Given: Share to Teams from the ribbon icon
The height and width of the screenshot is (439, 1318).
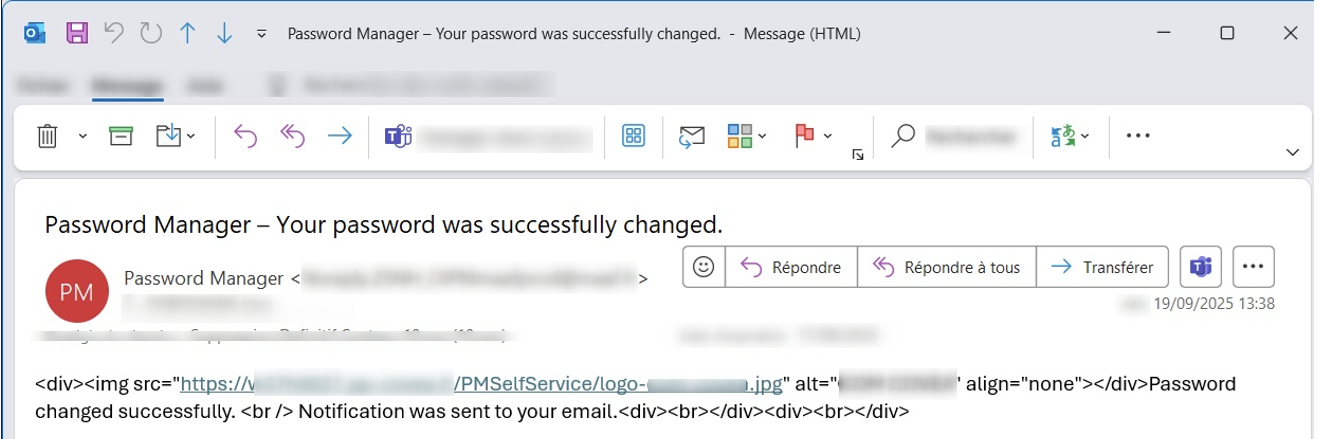Looking at the screenshot, I should [398, 136].
